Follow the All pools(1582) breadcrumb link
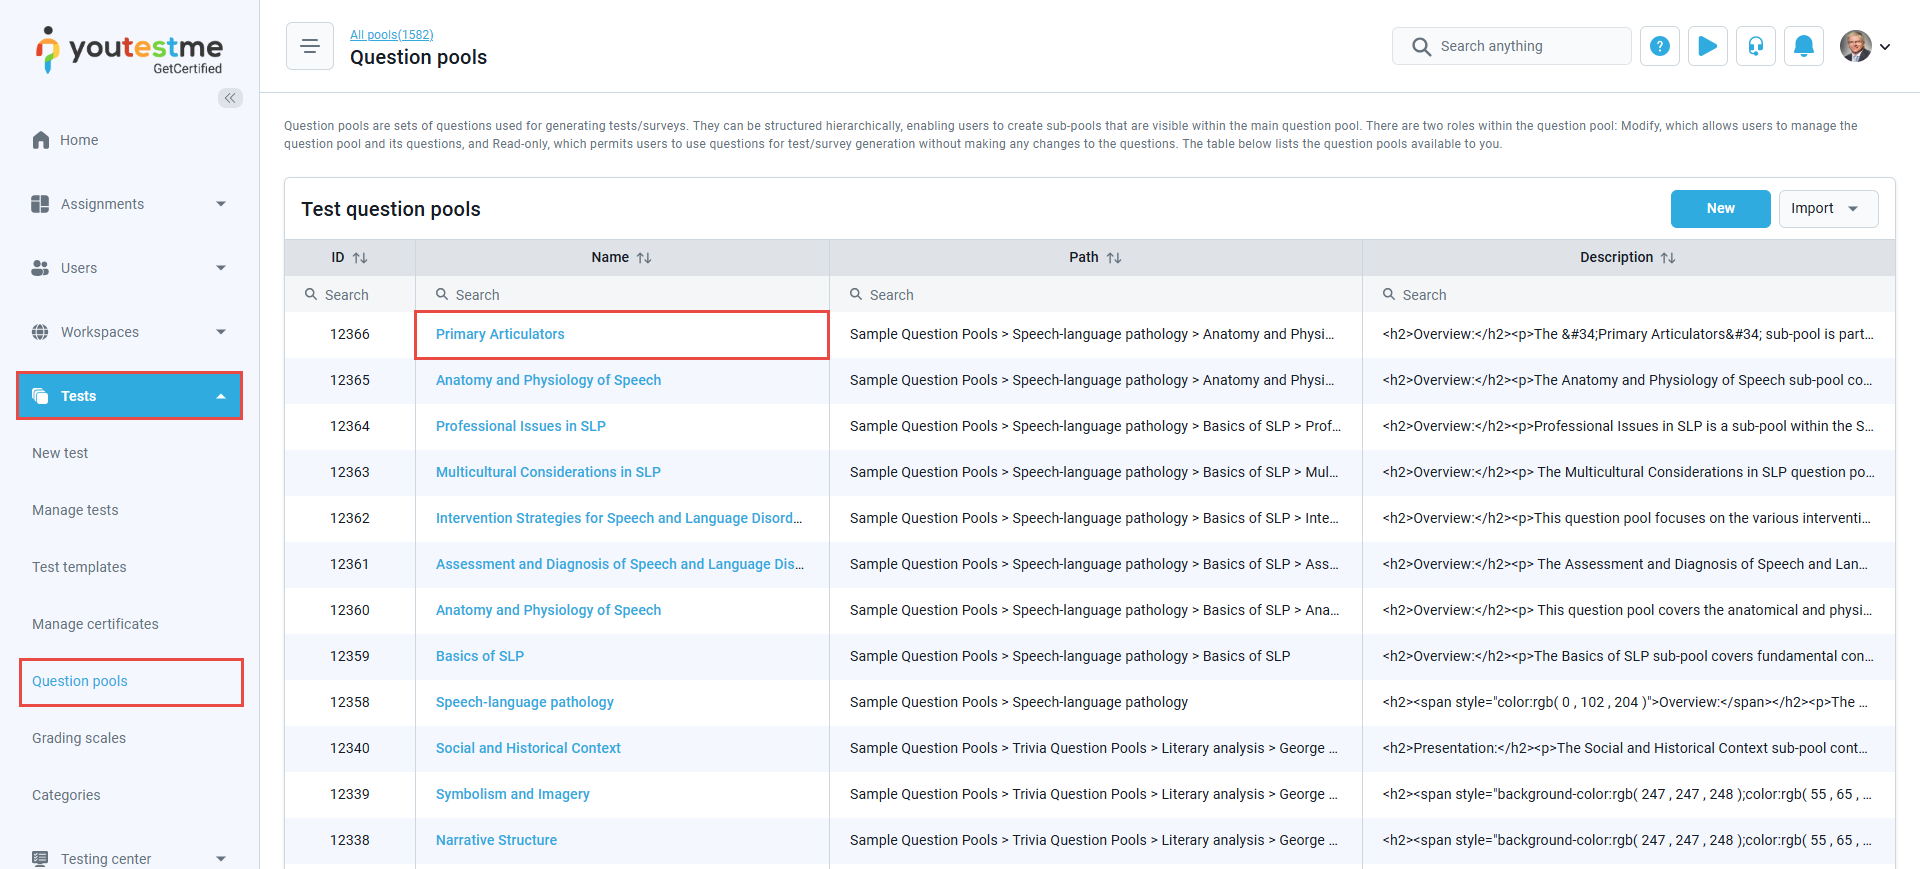 pyautogui.click(x=391, y=35)
